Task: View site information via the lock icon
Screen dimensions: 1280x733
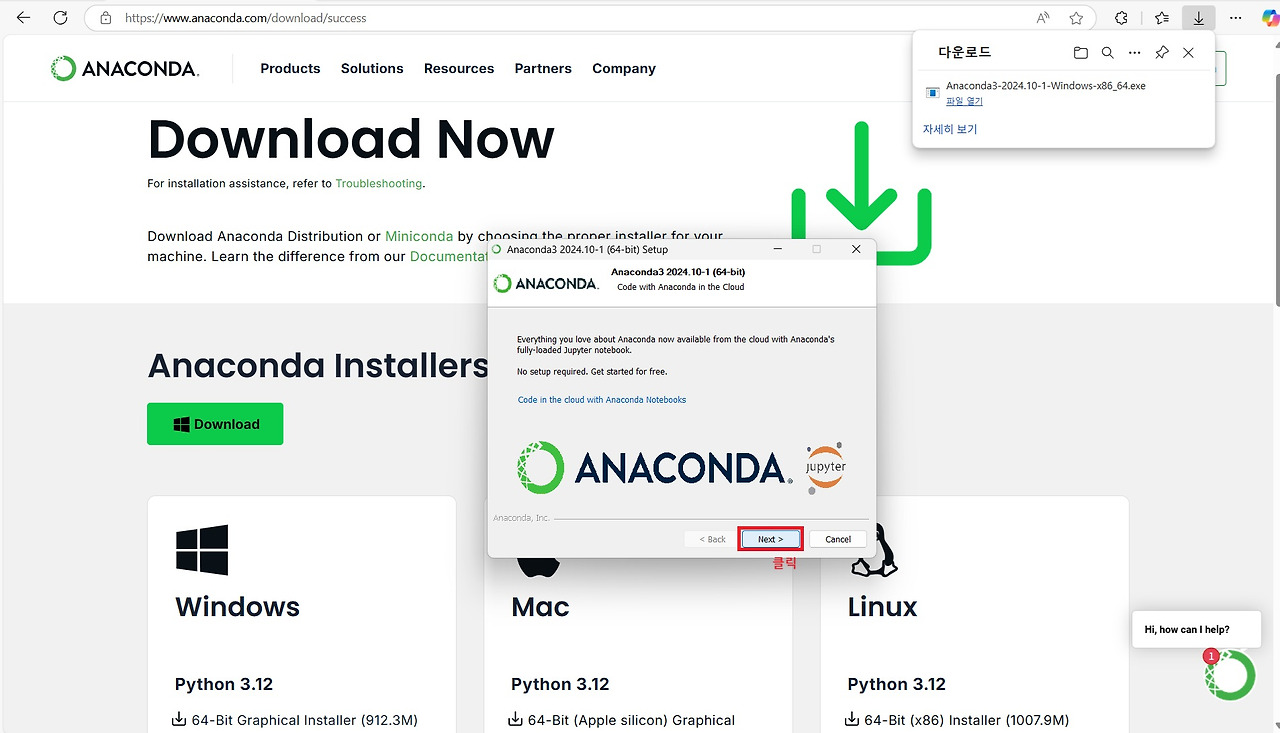Action: (x=106, y=18)
